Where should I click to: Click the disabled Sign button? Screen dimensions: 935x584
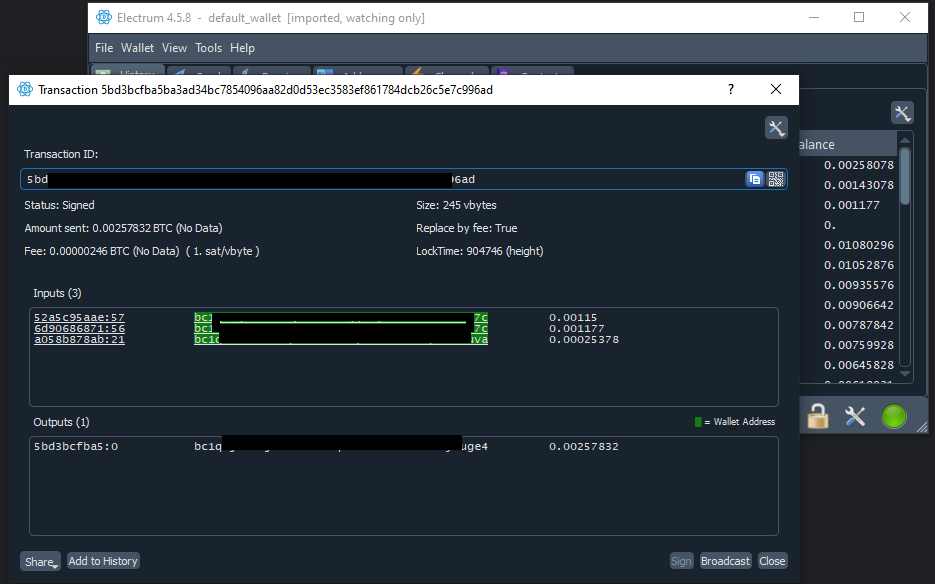pyautogui.click(x=682, y=561)
